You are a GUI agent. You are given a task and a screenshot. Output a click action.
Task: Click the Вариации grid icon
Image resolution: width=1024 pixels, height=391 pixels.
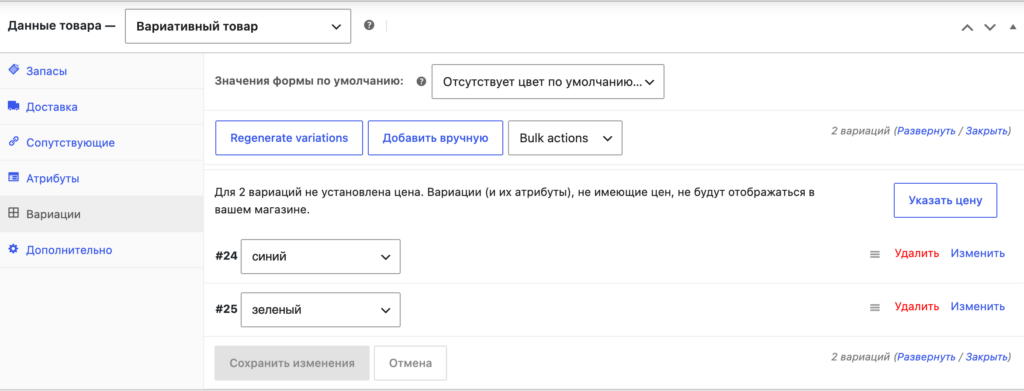(x=14, y=213)
